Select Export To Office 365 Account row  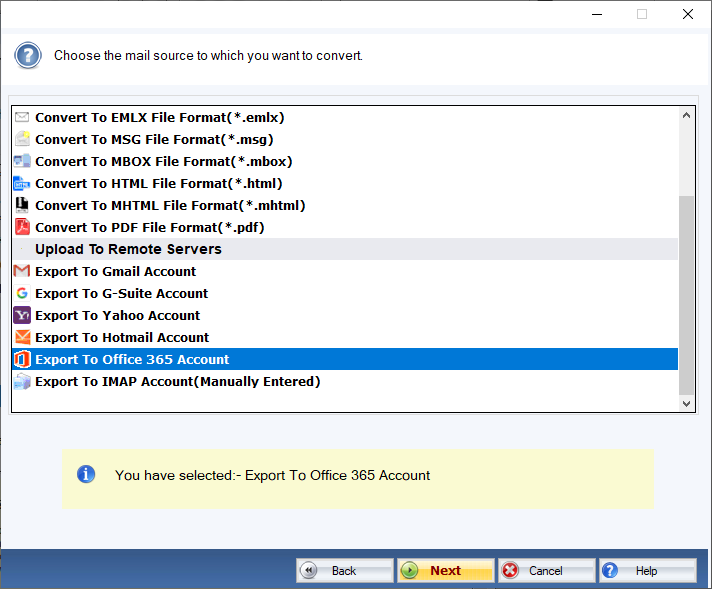pyautogui.click(x=345, y=359)
